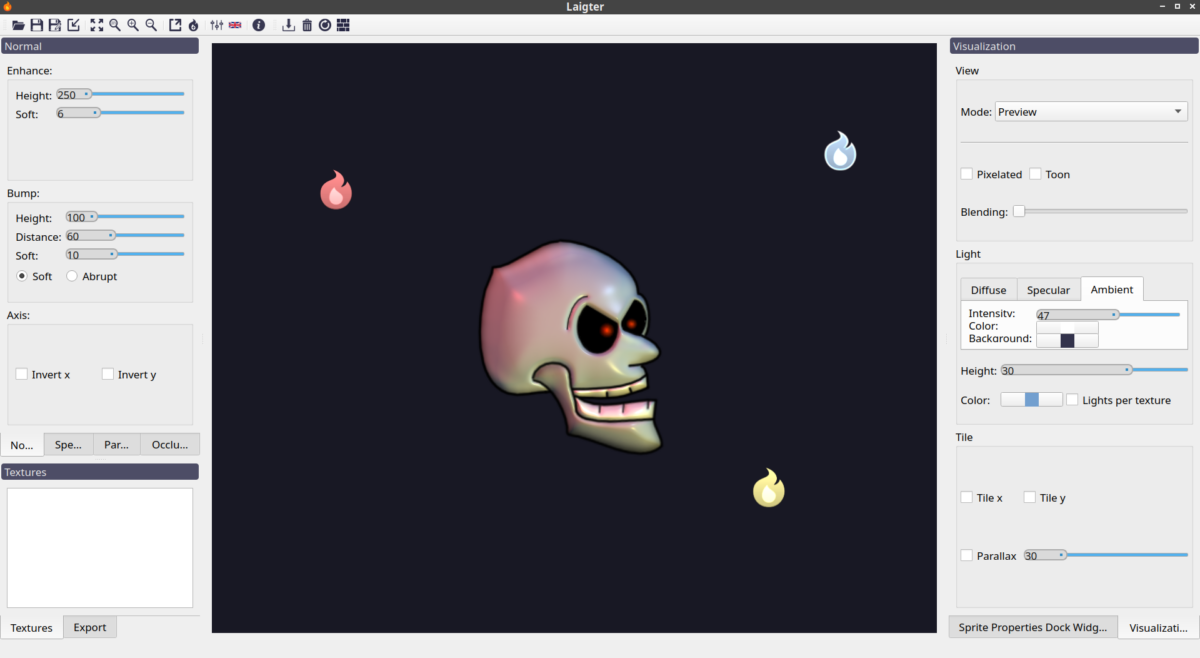
Task: Toggle the Pixelated checkbox
Action: (967, 174)
